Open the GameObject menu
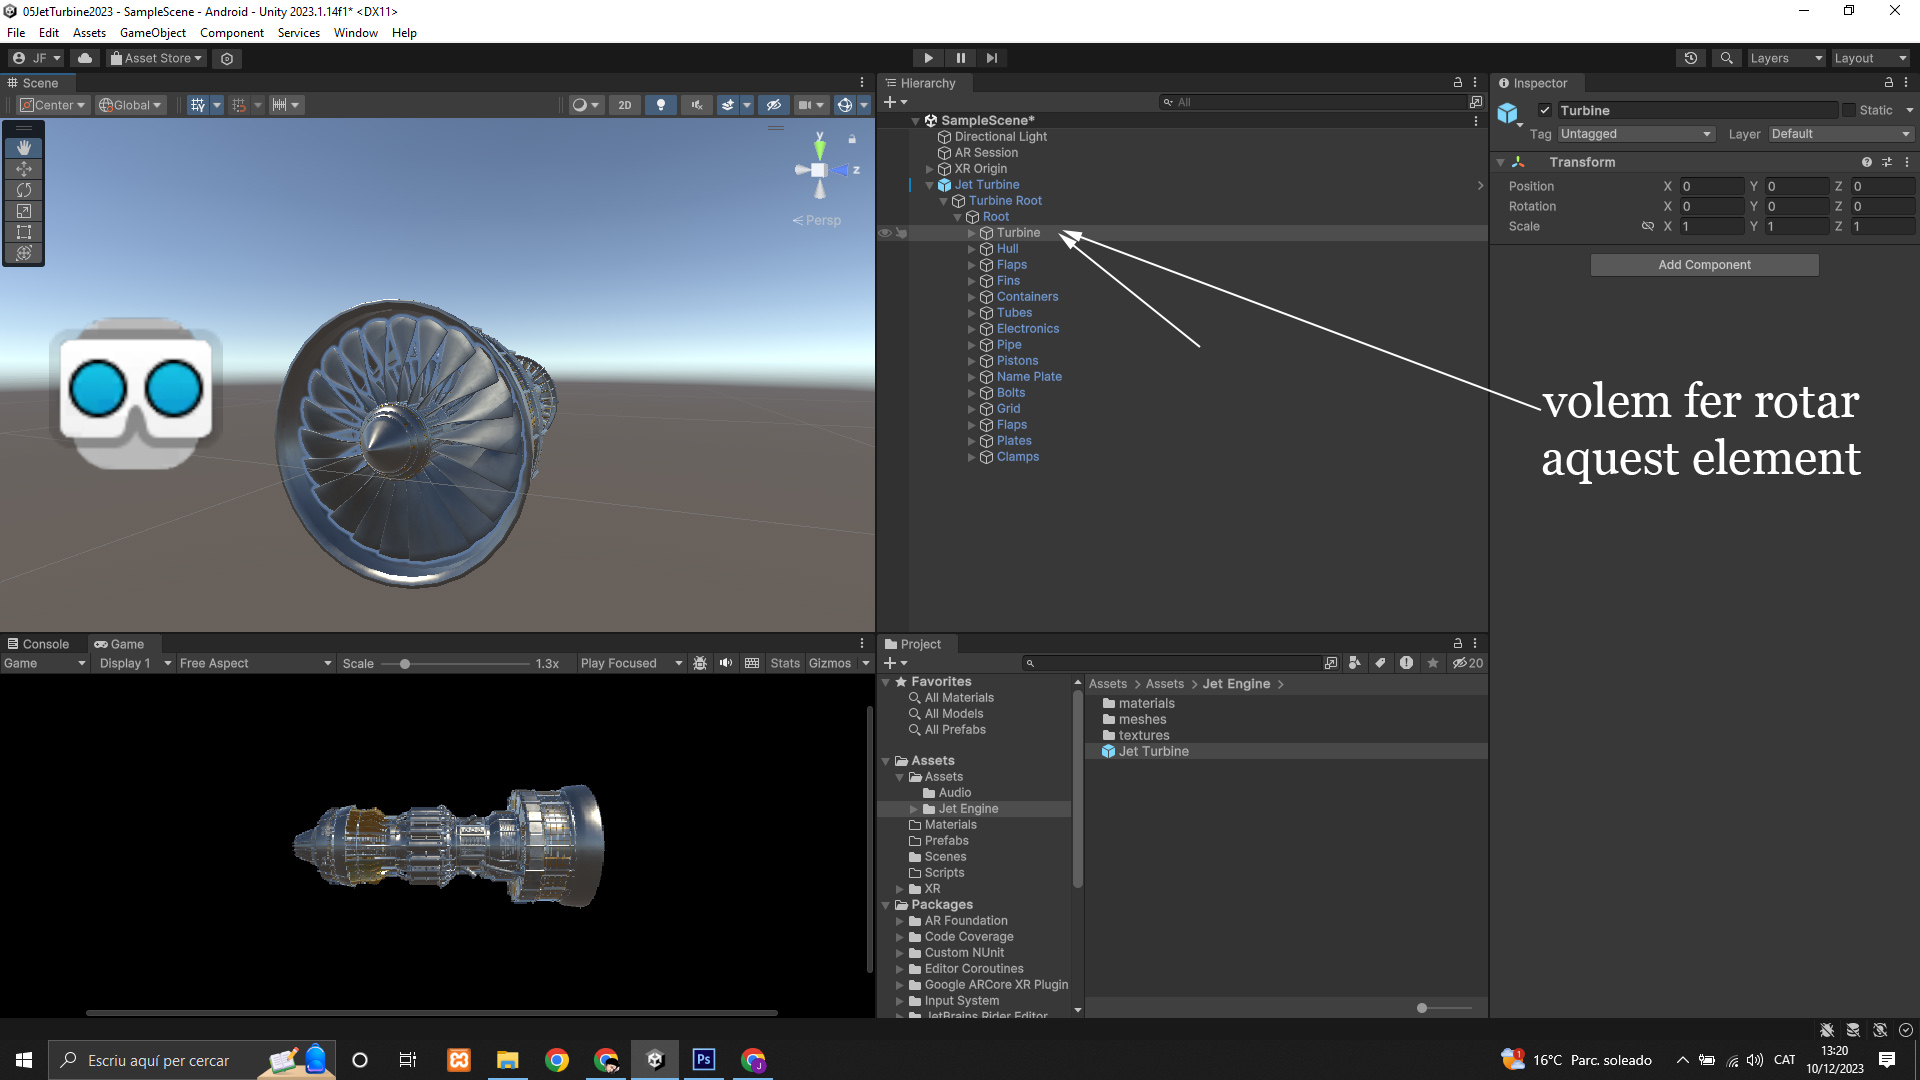1920x1080 pixels. [x=152, y=33]
